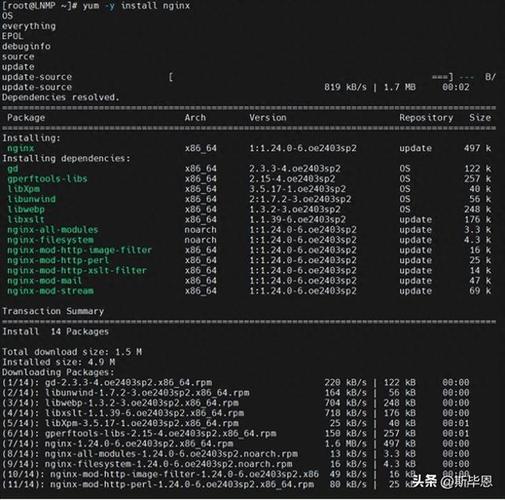Viewport: 505px width, 500px height.
Task: Select the 'gd' package name in table
Action: (x=13, y=169)
